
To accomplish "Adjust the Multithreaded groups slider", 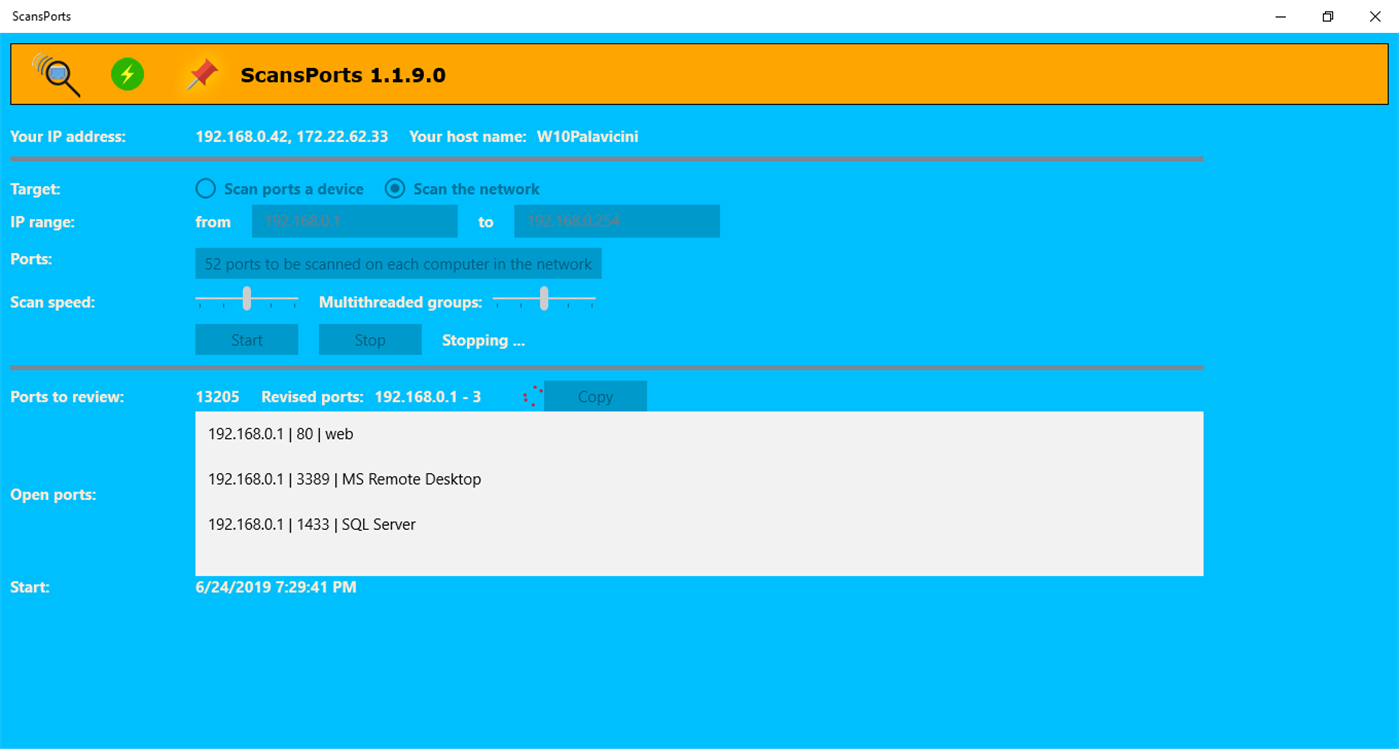I will coord(543,297).
